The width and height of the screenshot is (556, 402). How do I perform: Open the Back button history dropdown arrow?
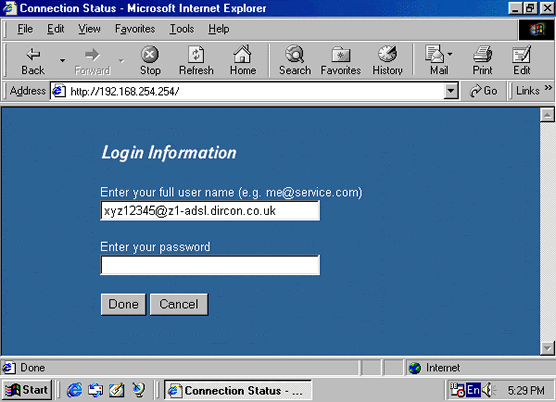(x=62, y=61)
